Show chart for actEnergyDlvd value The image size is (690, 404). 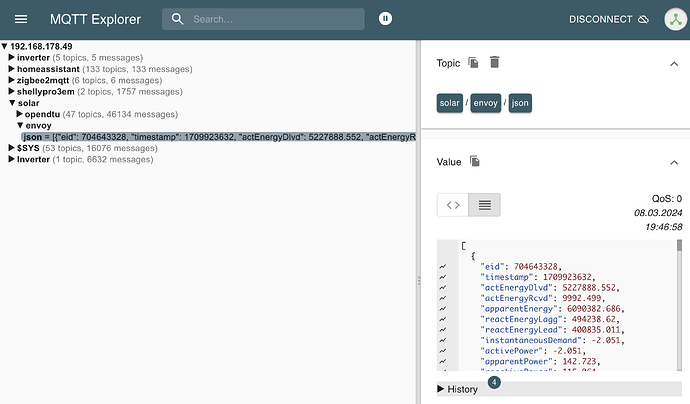[442, 288]
